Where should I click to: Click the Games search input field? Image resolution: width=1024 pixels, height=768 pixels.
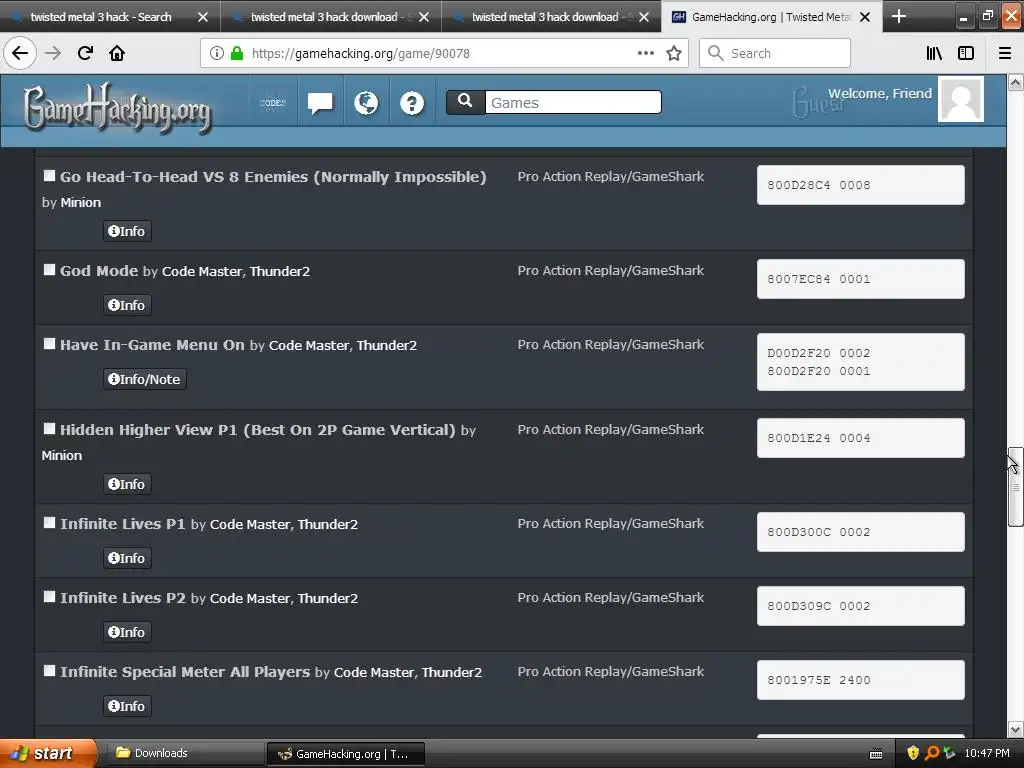click(573, 103)
